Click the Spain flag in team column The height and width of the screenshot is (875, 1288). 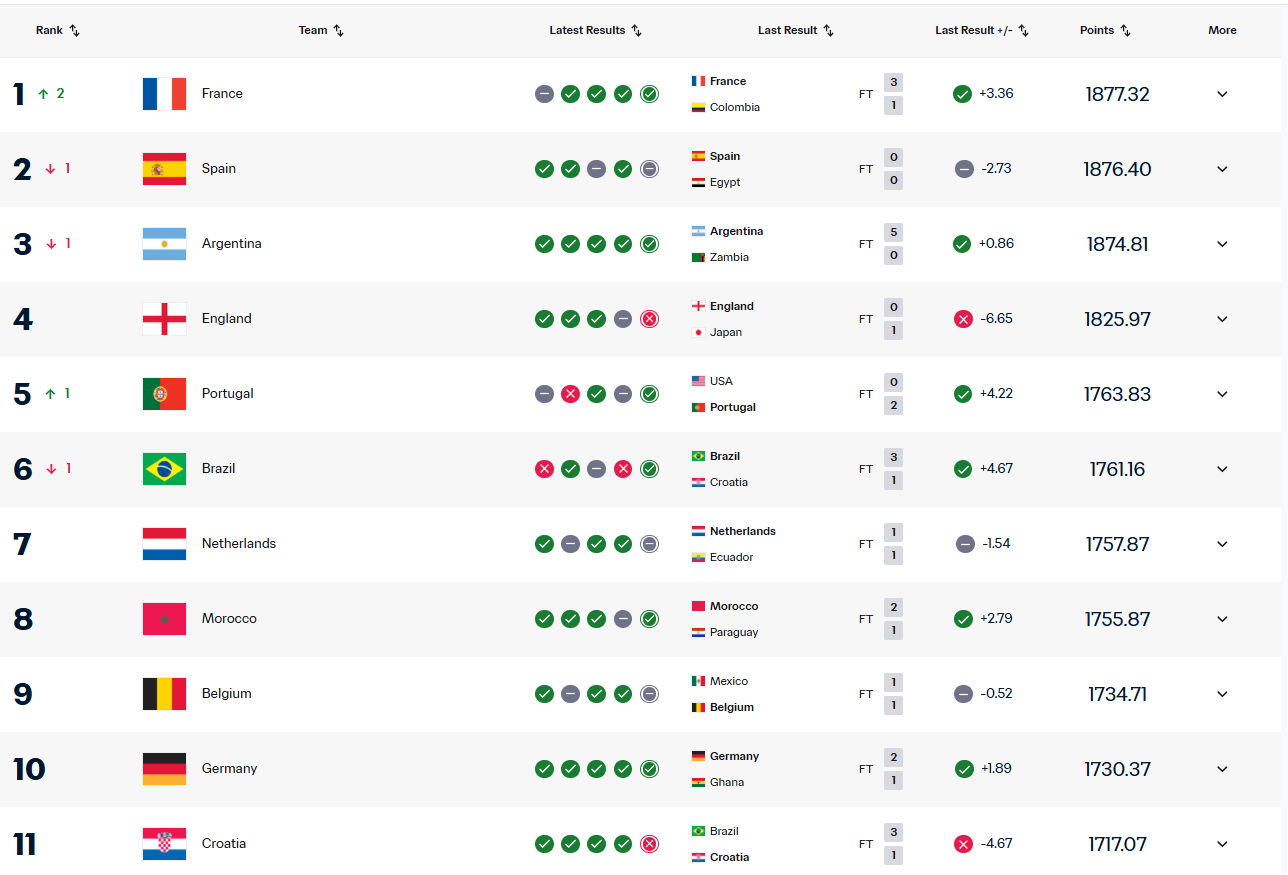tap(164, 169)
